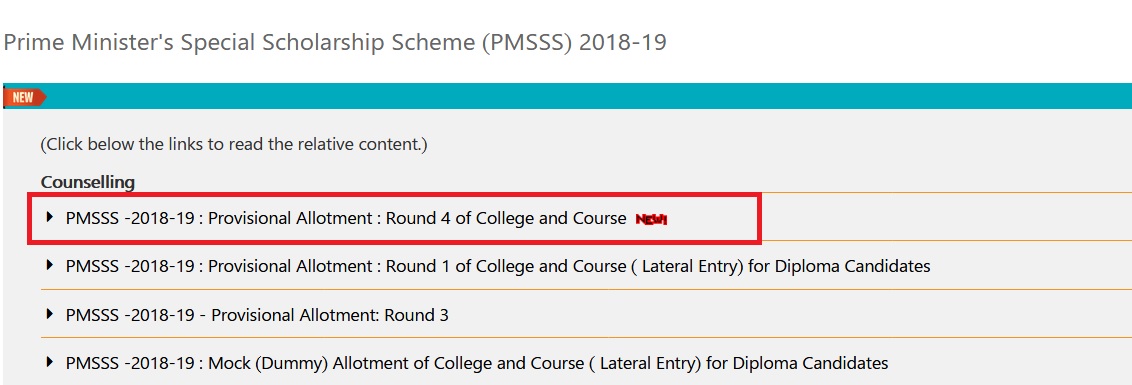
Task: Click the arrow icon beside Round 4 allotment
Action: [50, 217]
